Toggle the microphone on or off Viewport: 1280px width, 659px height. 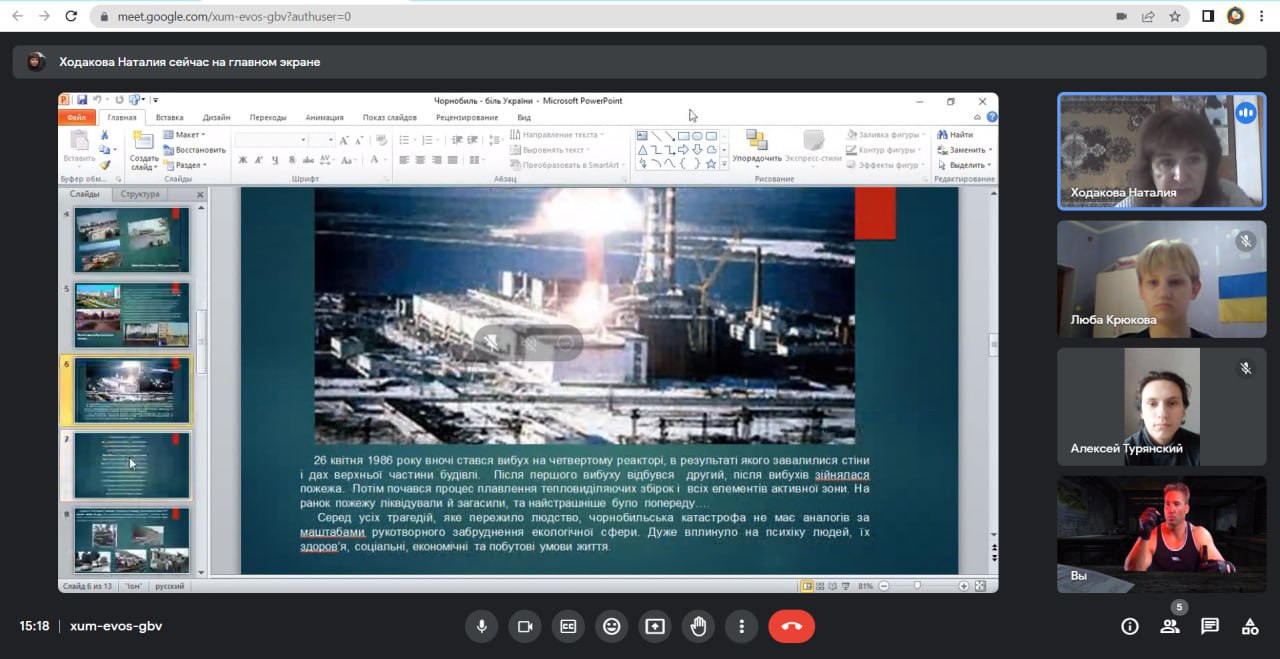point(481,627)
